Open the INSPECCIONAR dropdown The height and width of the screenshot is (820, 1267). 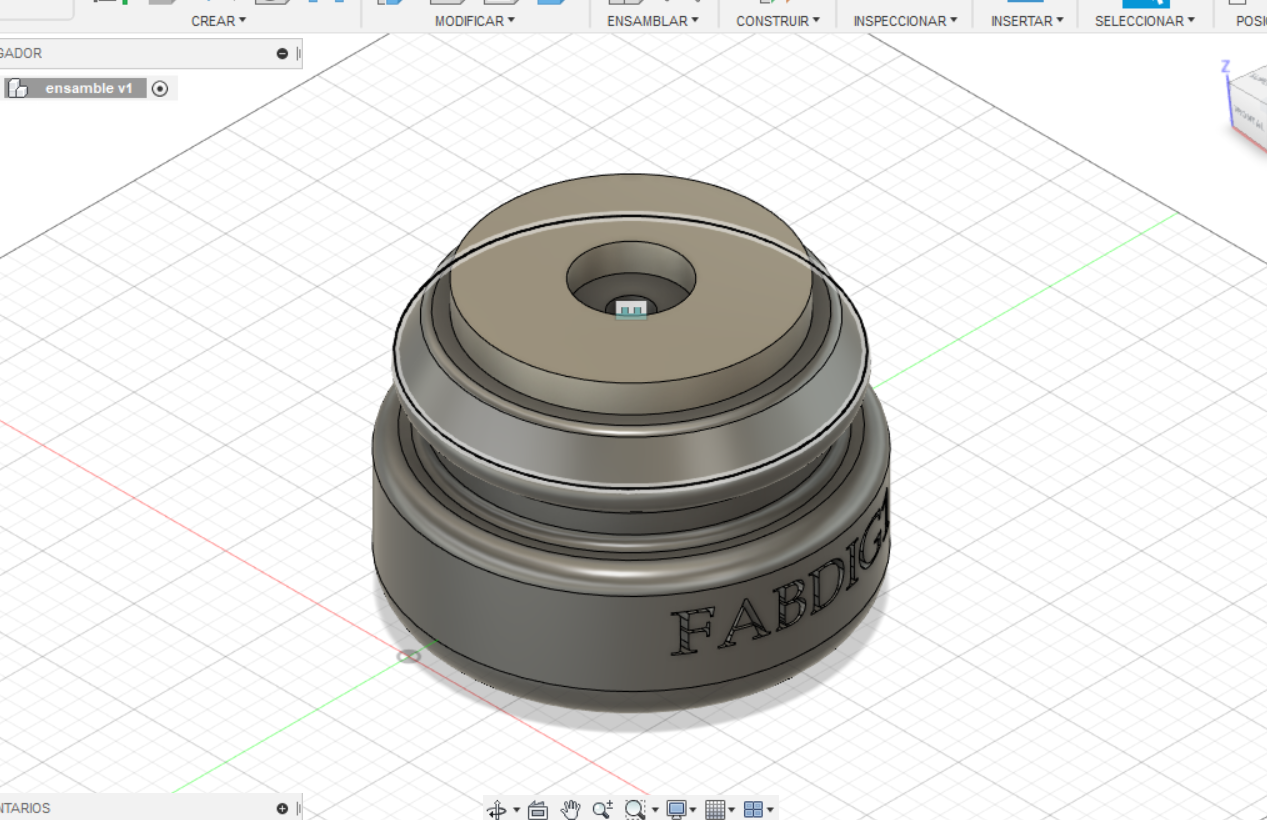(905, 20)
